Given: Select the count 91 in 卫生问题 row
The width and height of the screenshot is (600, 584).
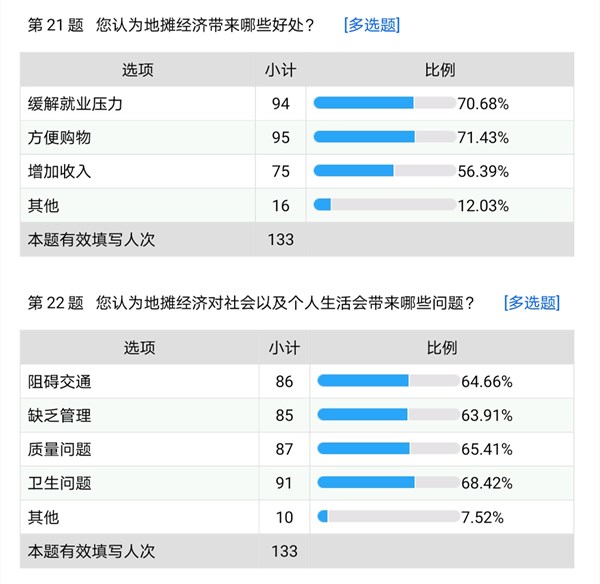Looking at the screenshot, I should 283,483.
